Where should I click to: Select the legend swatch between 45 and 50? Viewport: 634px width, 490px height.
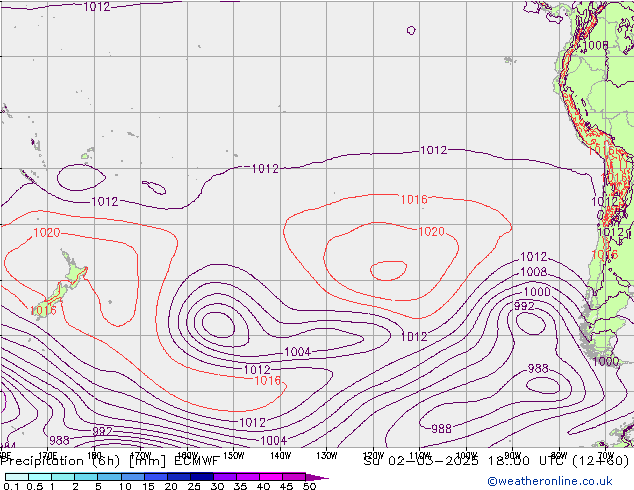(x=294, y=477)
